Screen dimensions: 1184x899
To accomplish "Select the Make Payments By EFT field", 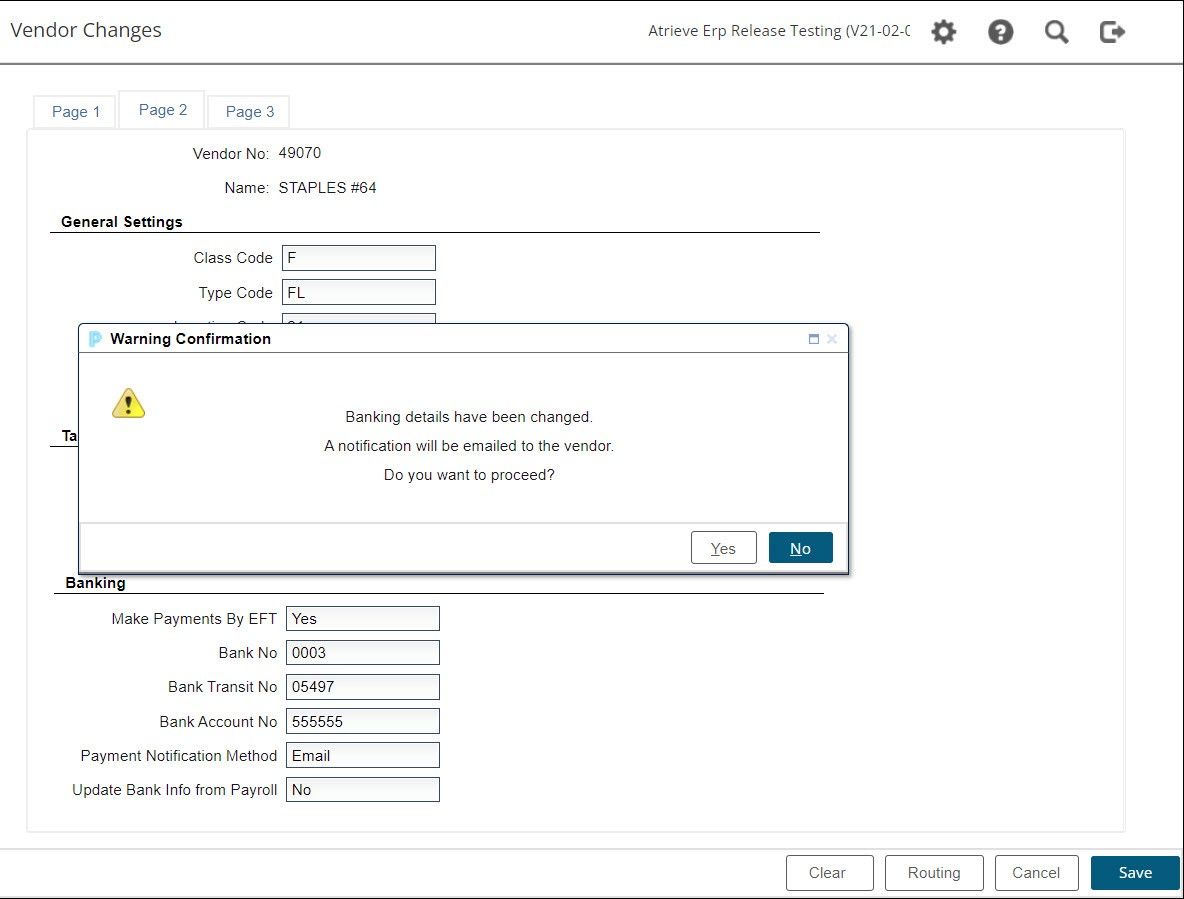I will pos(362,619).
